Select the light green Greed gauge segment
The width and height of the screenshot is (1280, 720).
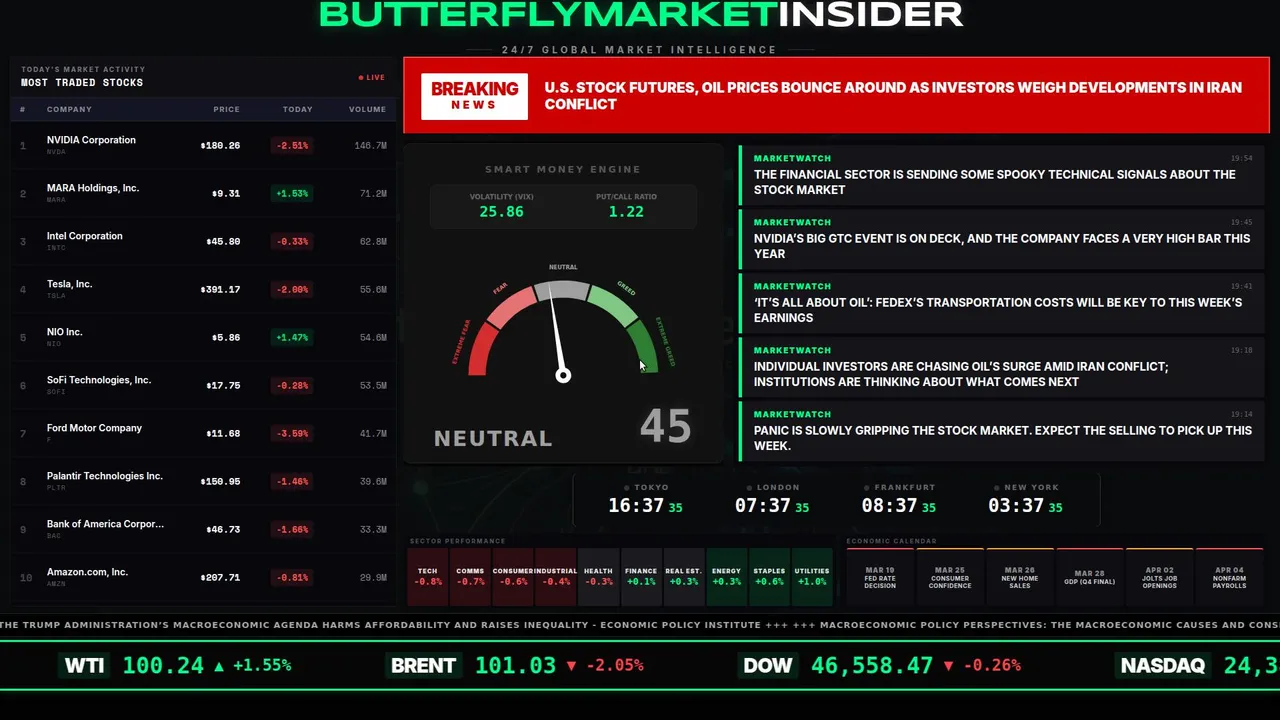click(612, 305)
